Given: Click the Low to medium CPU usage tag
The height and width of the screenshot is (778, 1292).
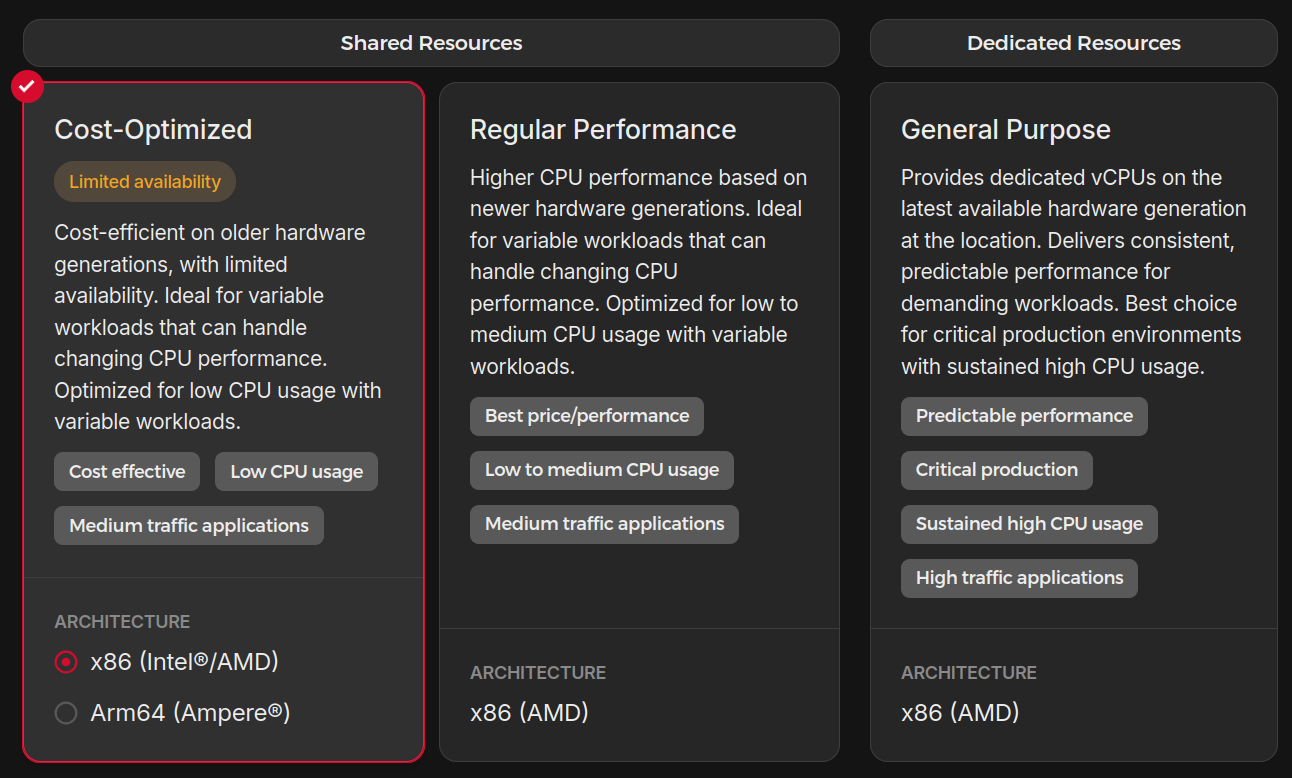Looking at the screenshot, I should click(x=602, y=470).
